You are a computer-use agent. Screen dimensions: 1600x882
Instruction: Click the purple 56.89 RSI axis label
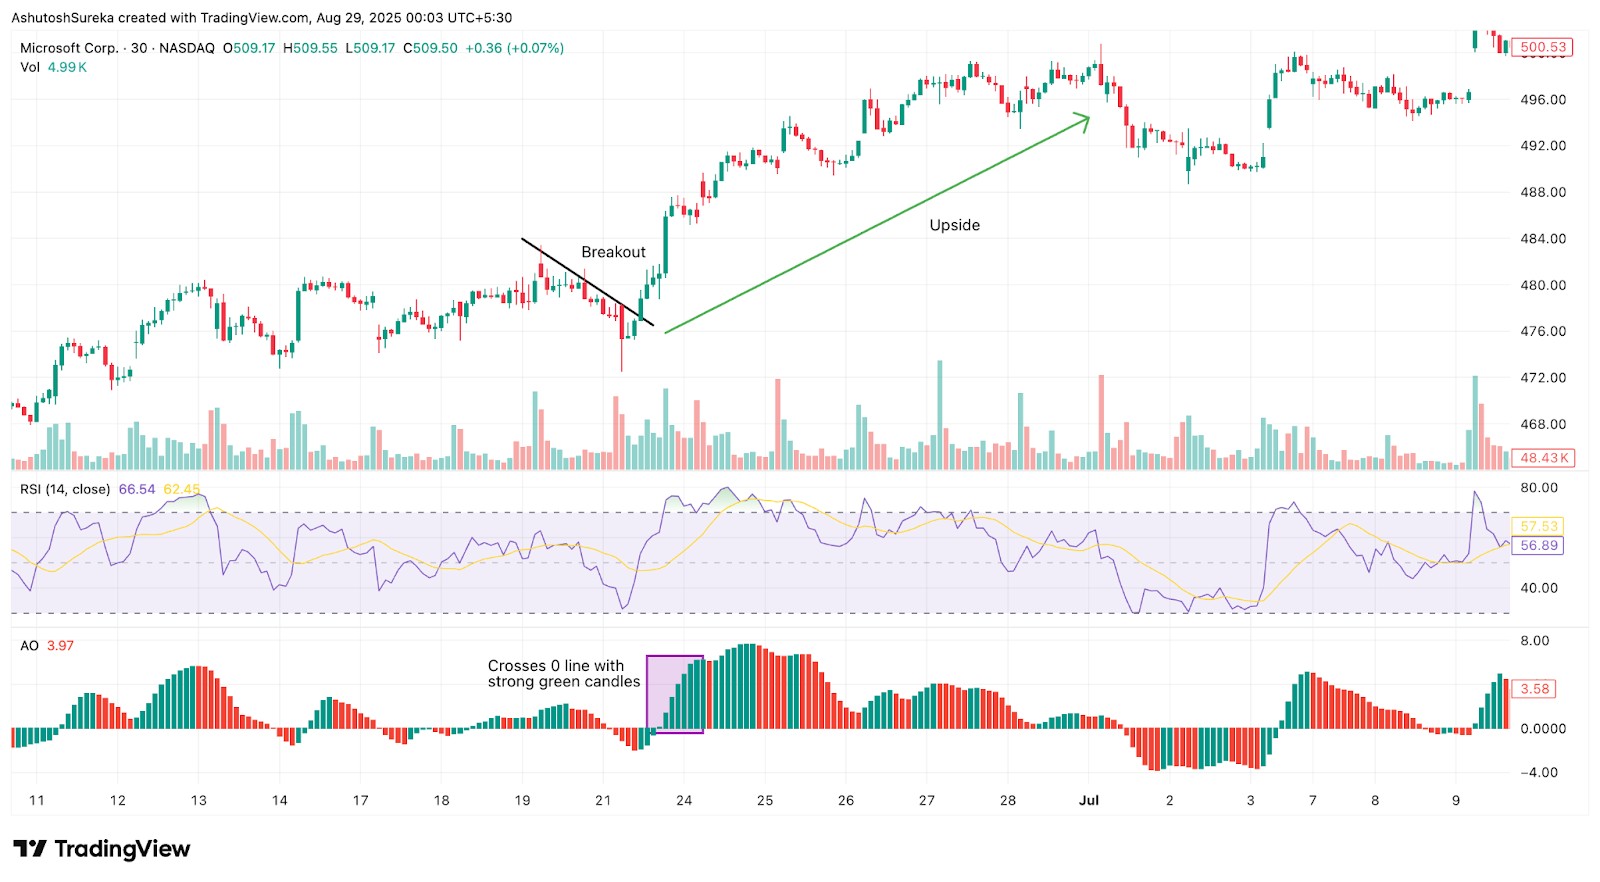(1539, 546)
